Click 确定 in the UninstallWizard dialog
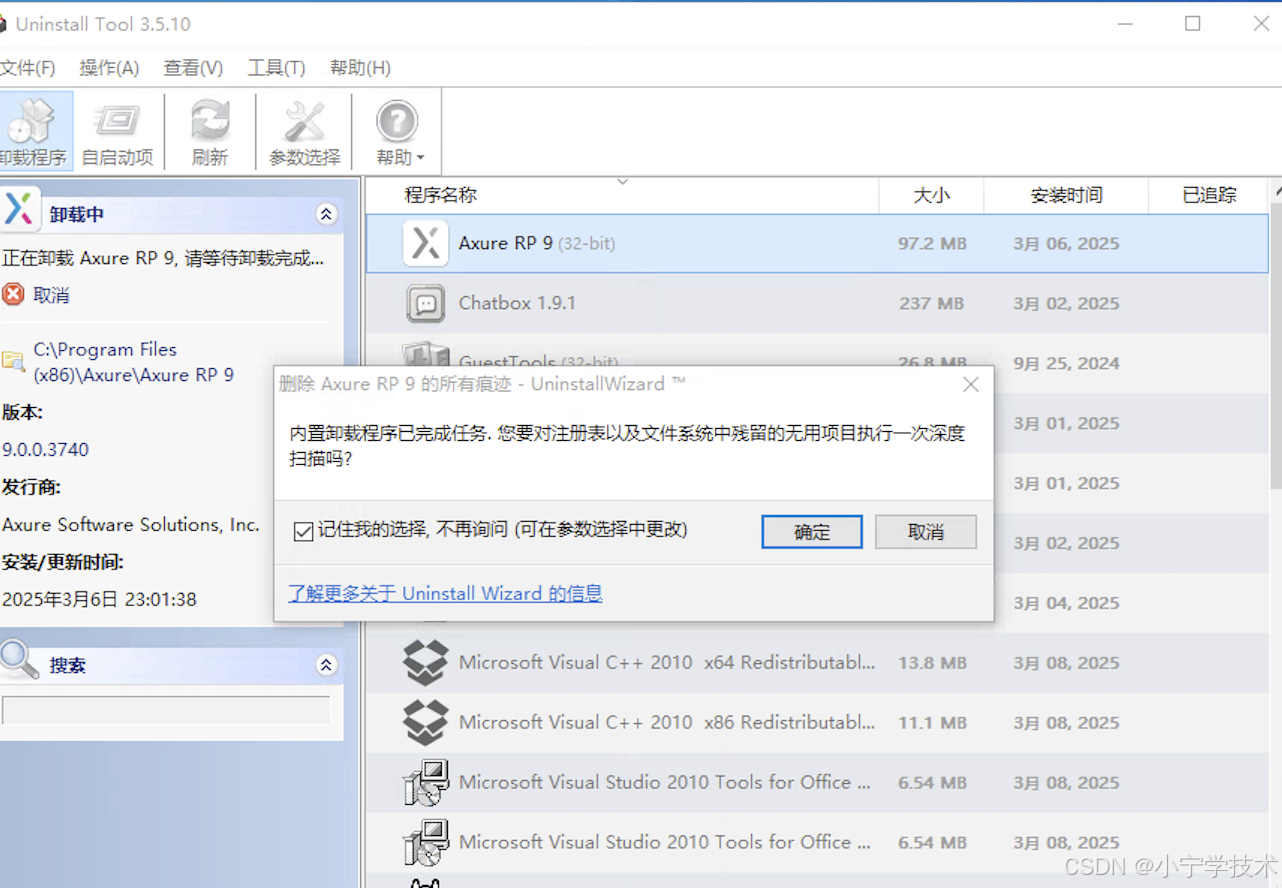 tap(812, 532)
